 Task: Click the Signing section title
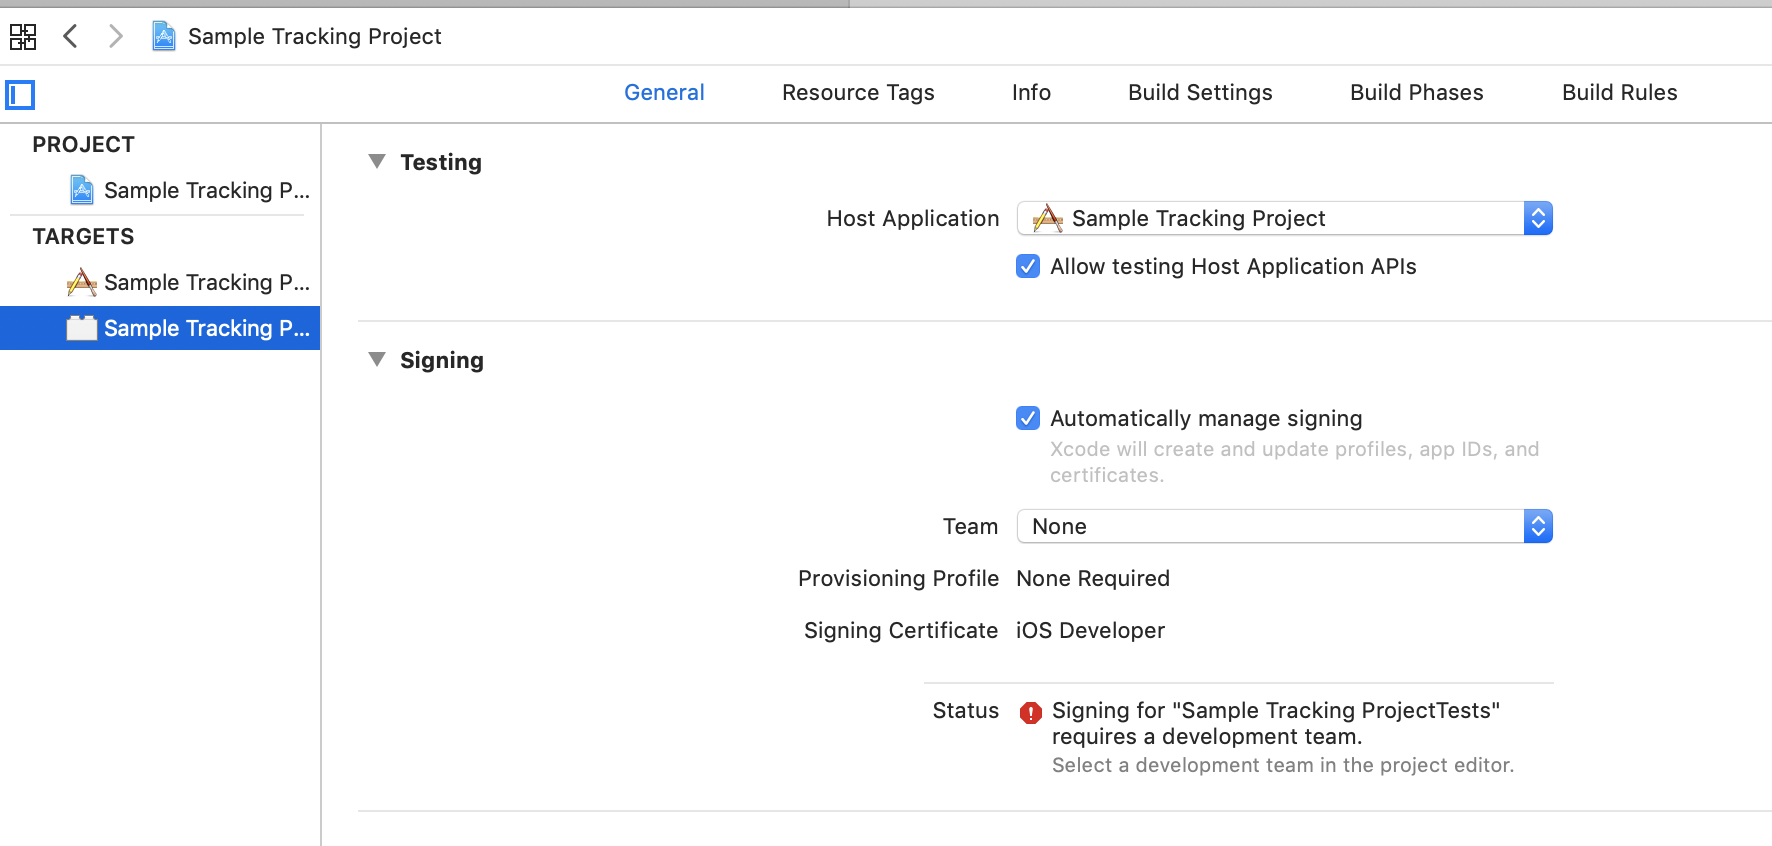point(442,360)
